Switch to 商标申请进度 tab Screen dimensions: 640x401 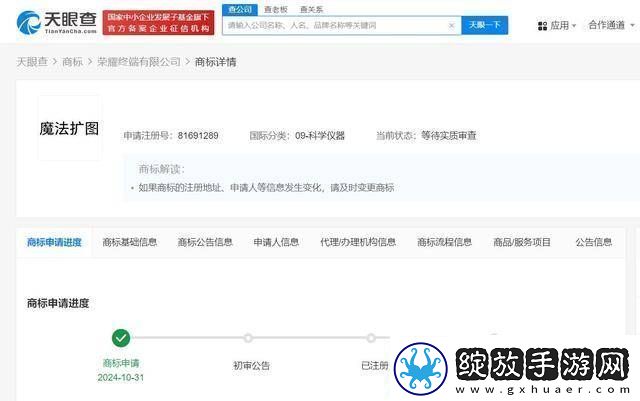54,242
